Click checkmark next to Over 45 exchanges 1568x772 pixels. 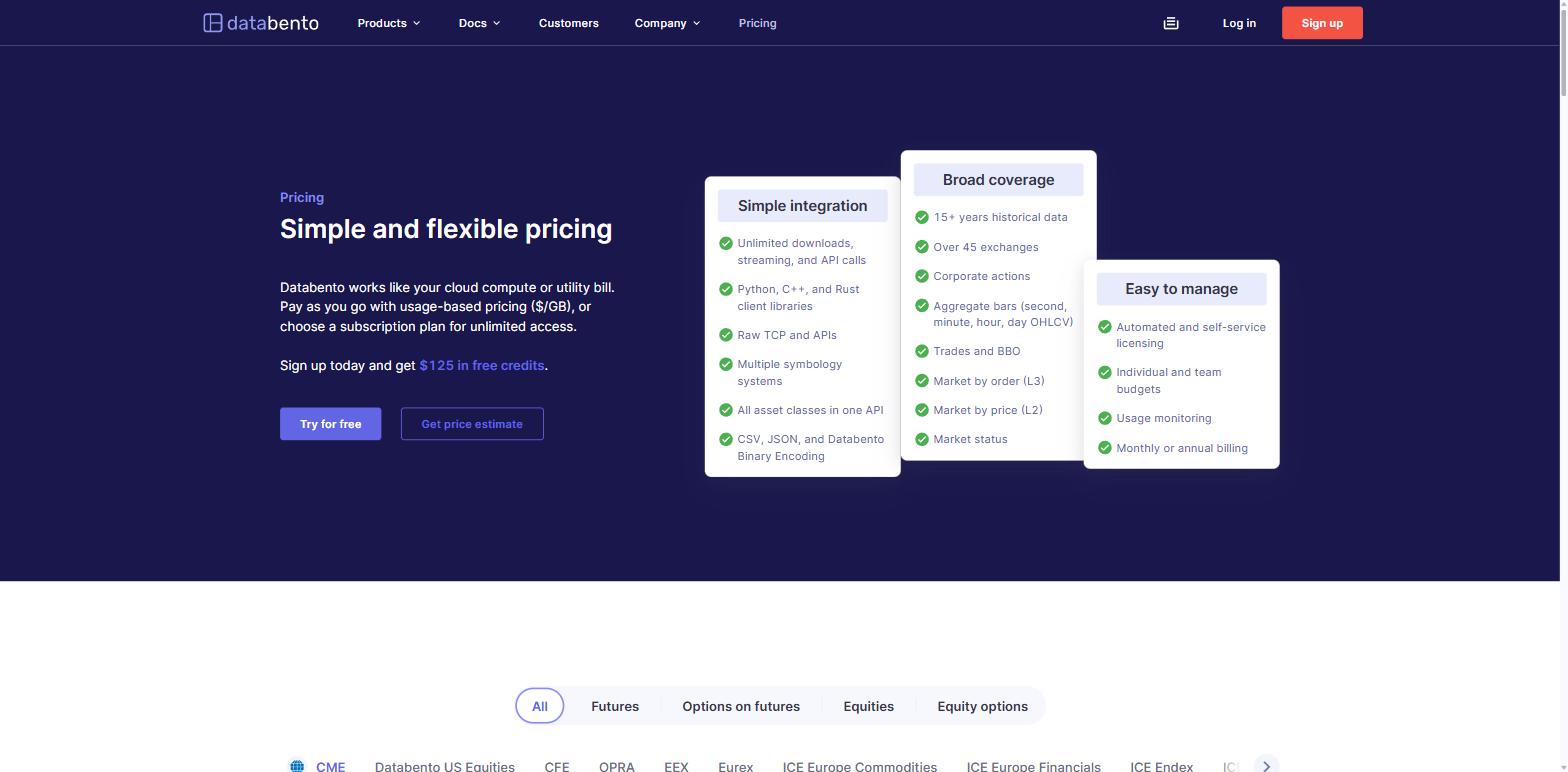(922, 247)
